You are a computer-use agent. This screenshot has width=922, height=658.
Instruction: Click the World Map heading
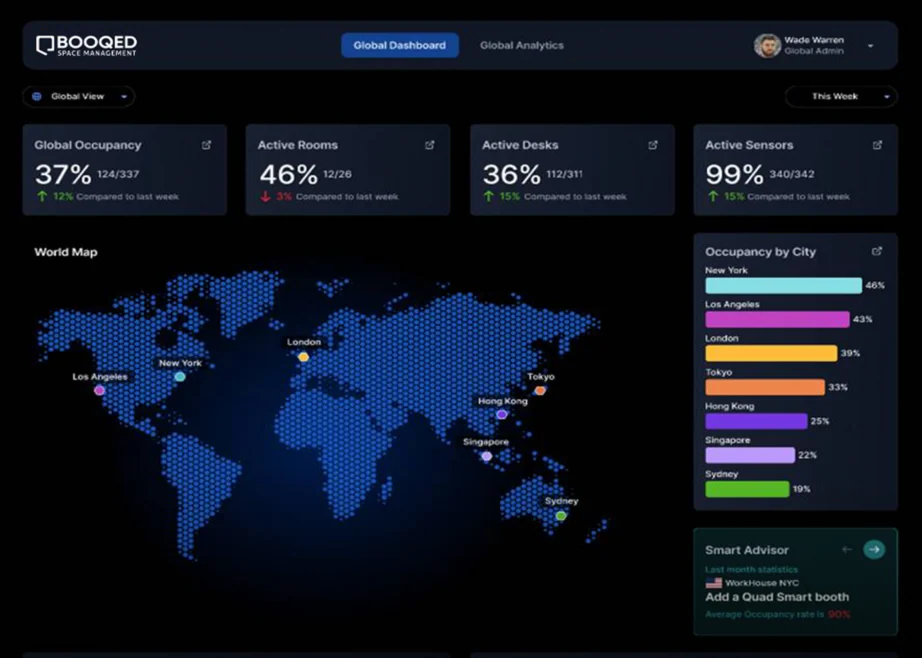click(66, 252)
